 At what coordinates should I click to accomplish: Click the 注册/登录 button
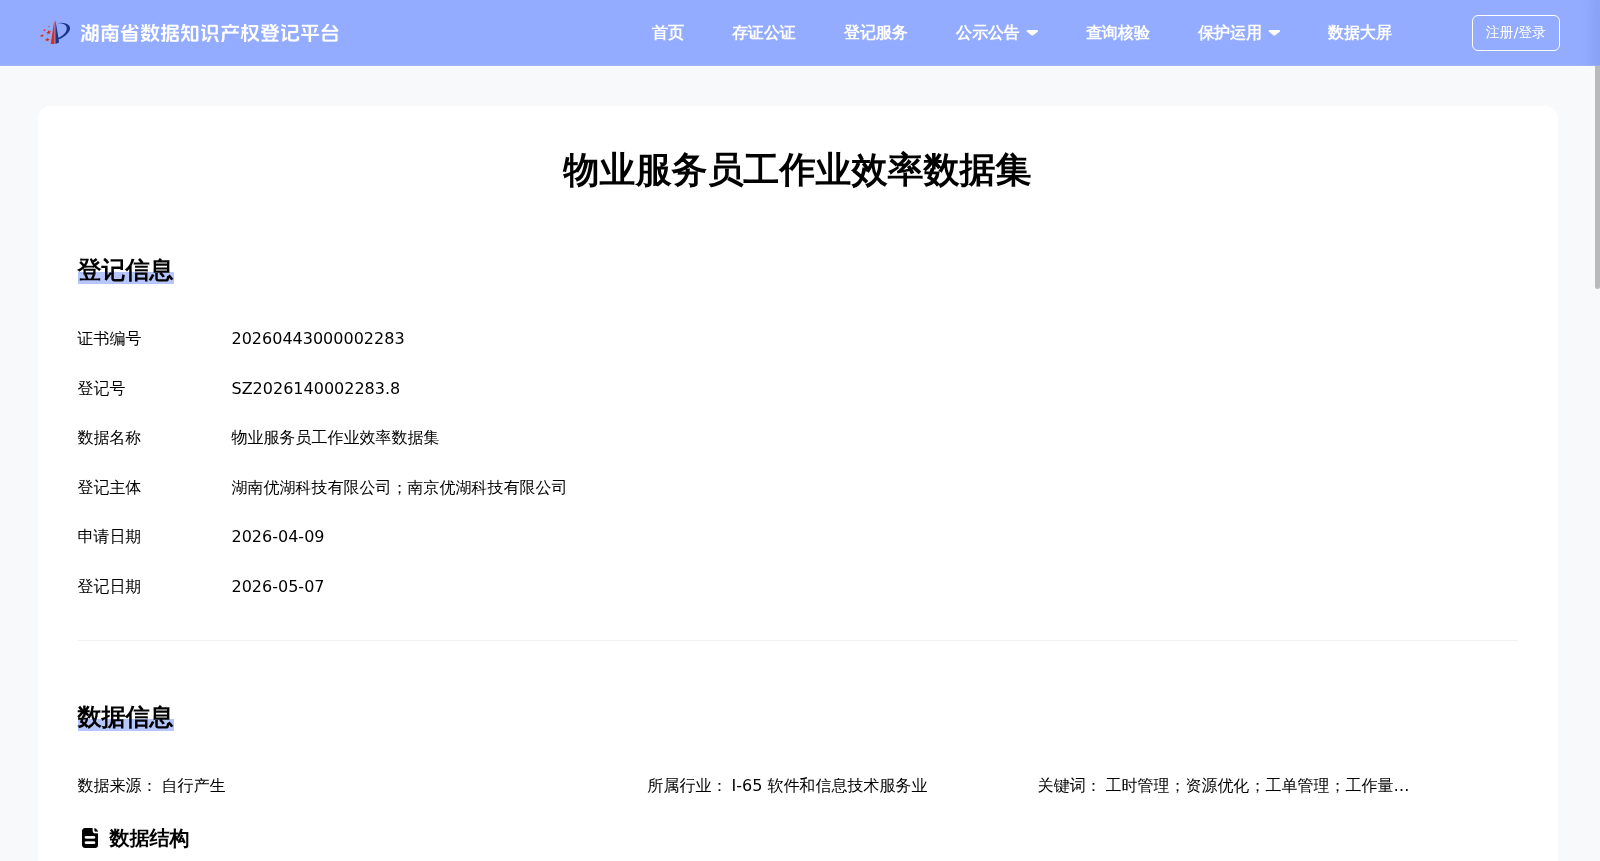(x=1515, y=33)
